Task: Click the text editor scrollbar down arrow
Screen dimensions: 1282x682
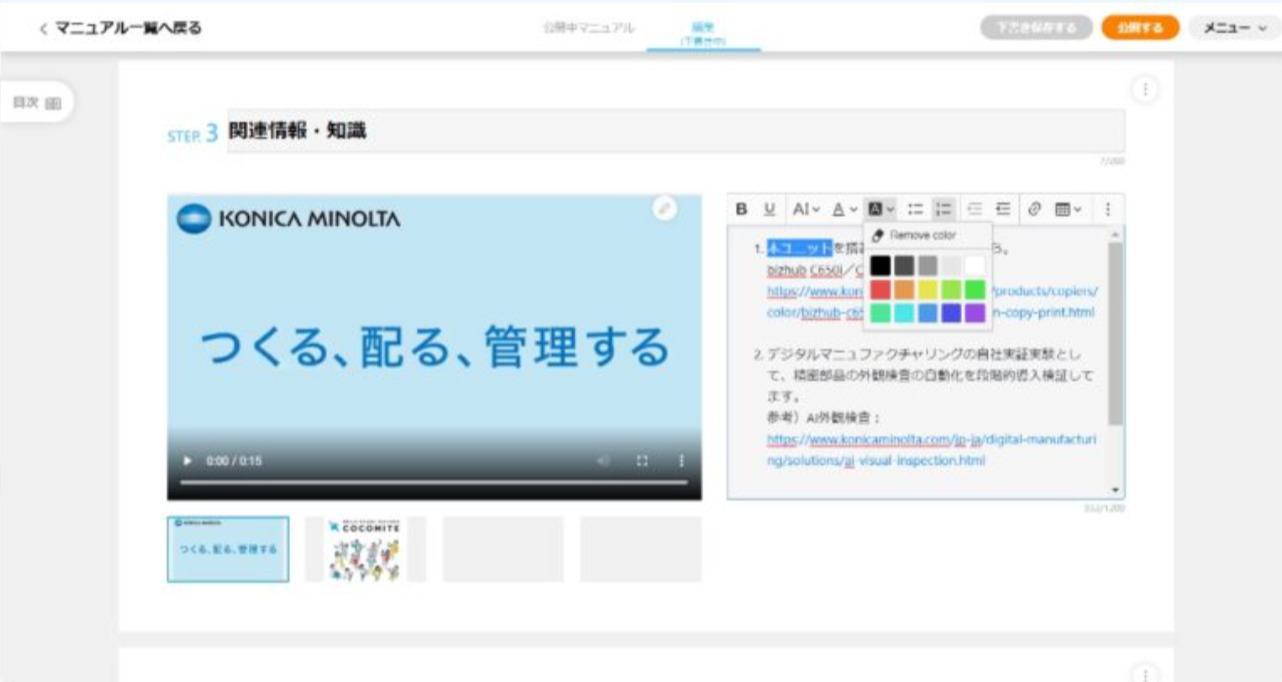Action: 1116,490
